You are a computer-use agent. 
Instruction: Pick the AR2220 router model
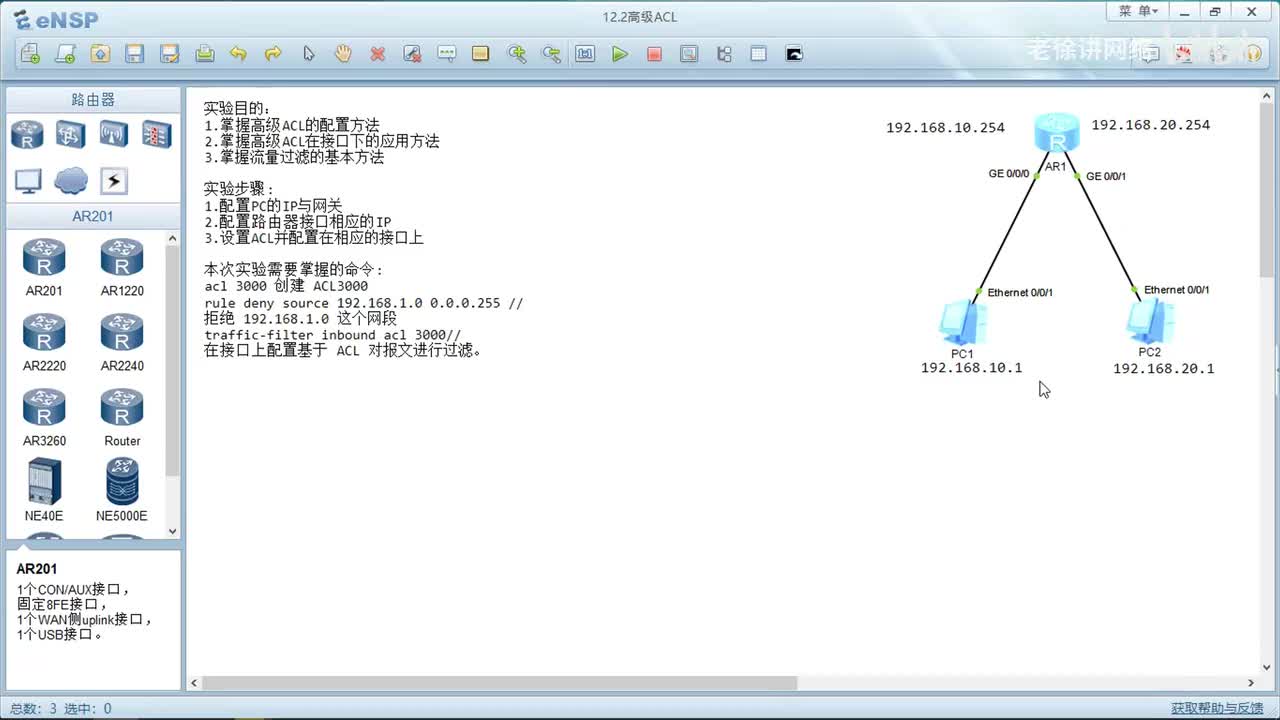44,342
